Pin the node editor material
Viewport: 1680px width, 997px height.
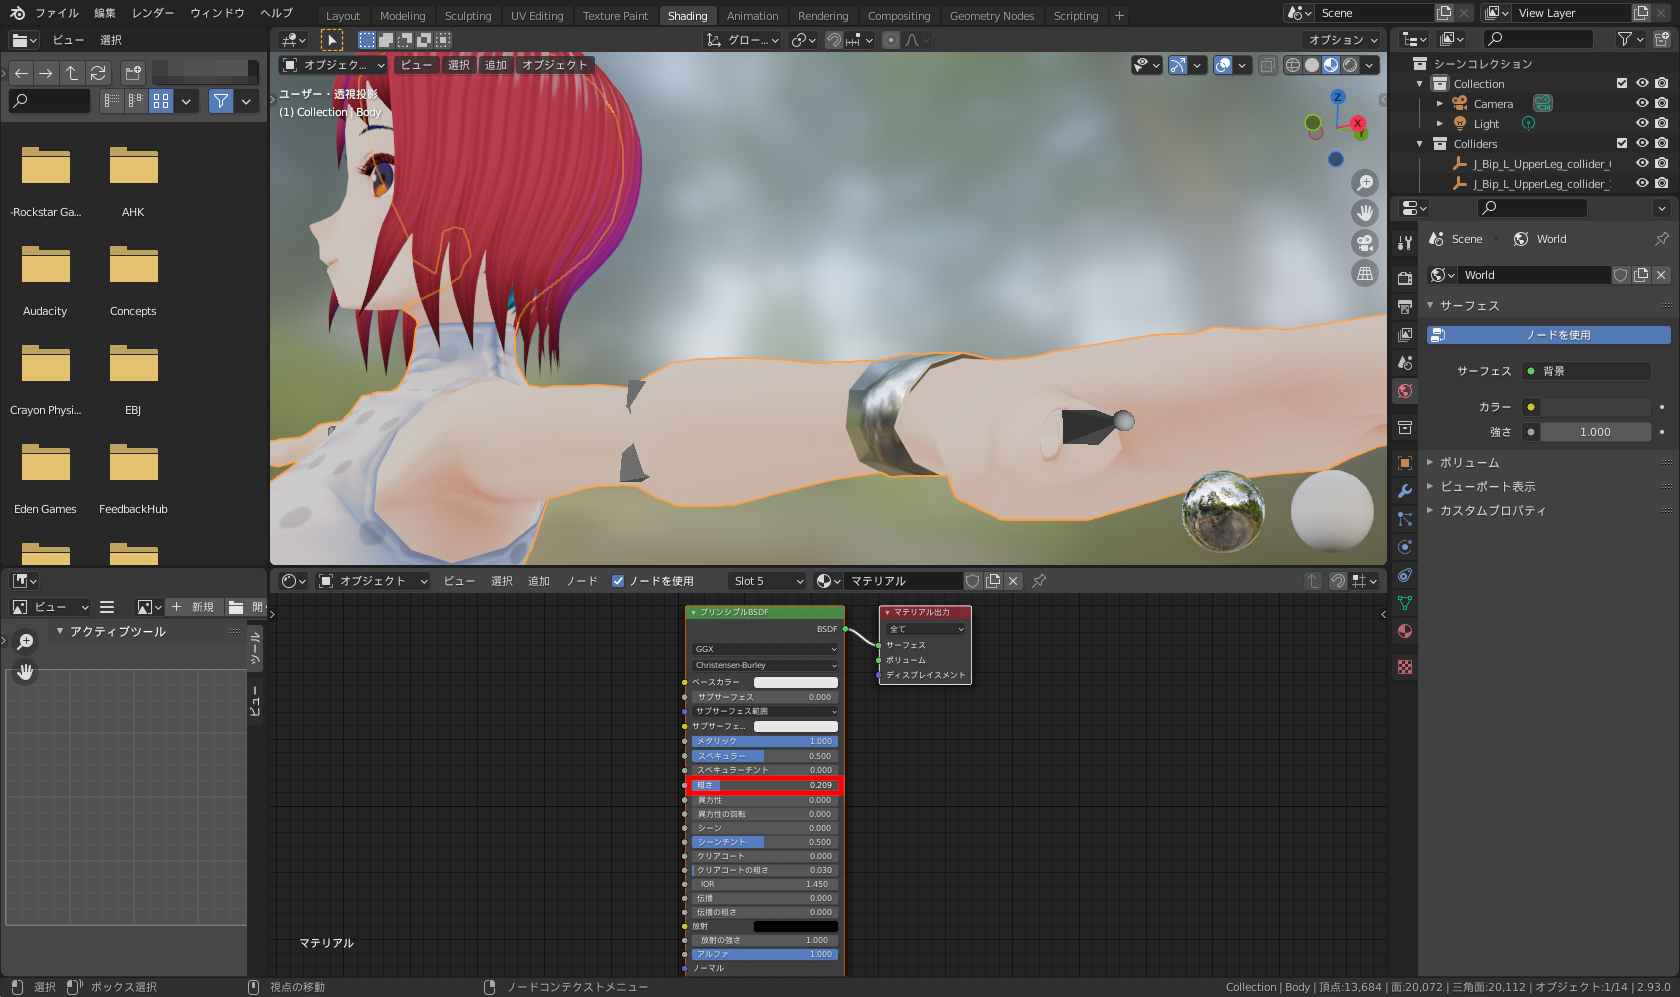[1039, 581]
